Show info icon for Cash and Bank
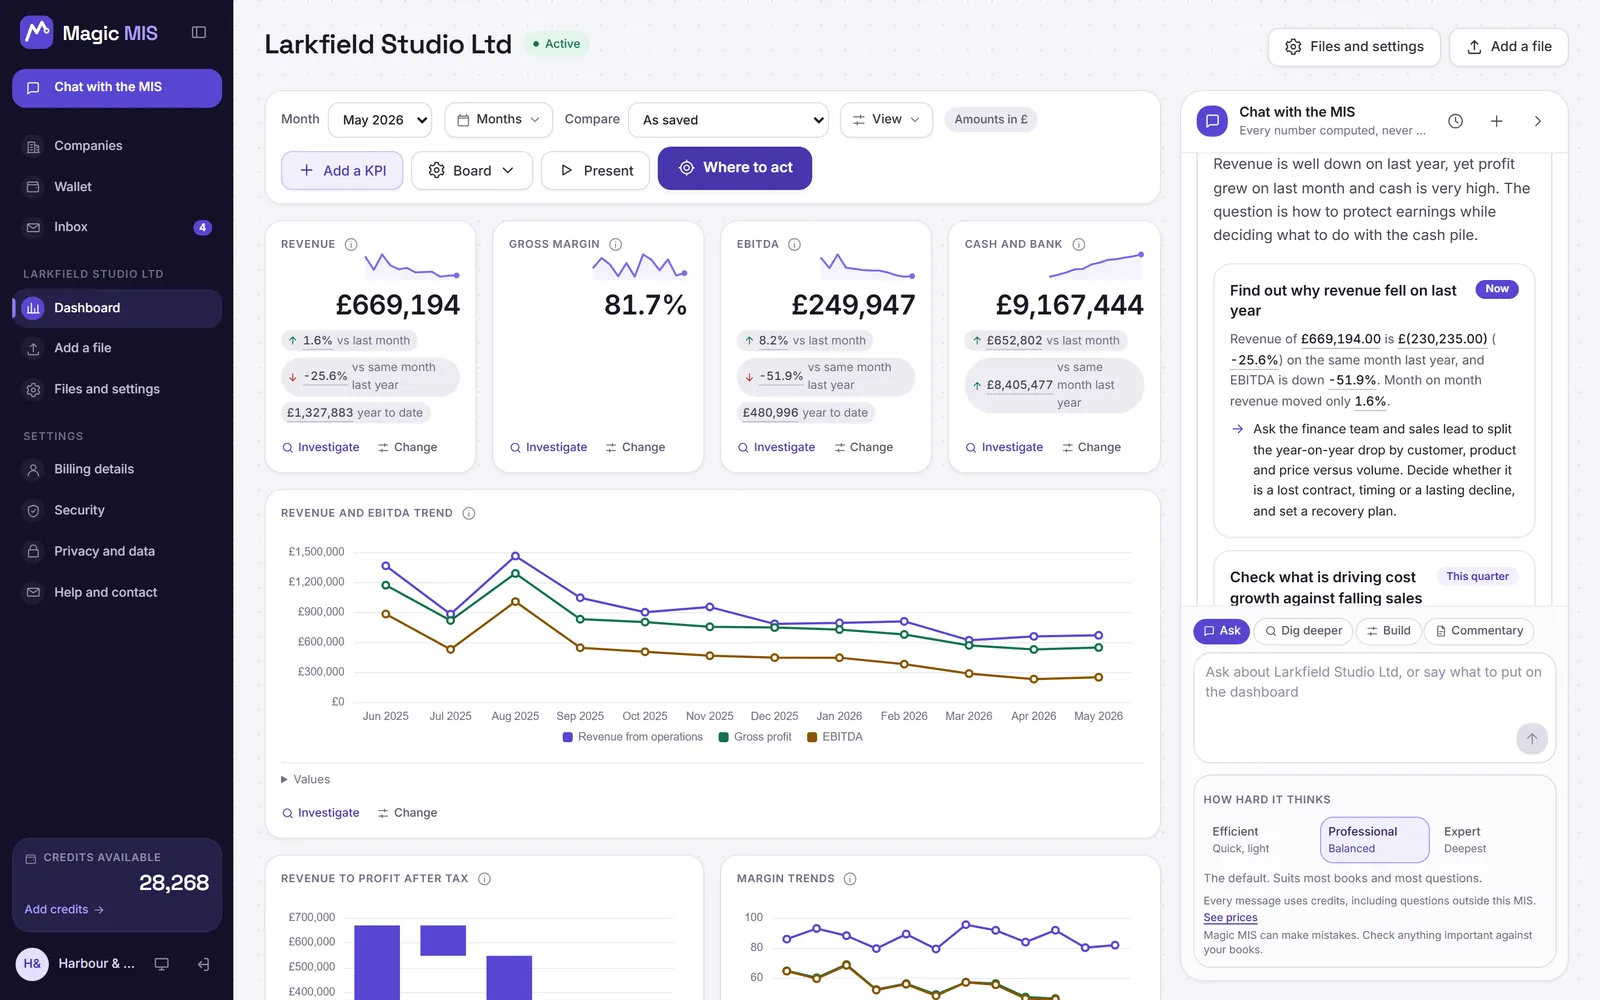 (x=1079, y=244)
